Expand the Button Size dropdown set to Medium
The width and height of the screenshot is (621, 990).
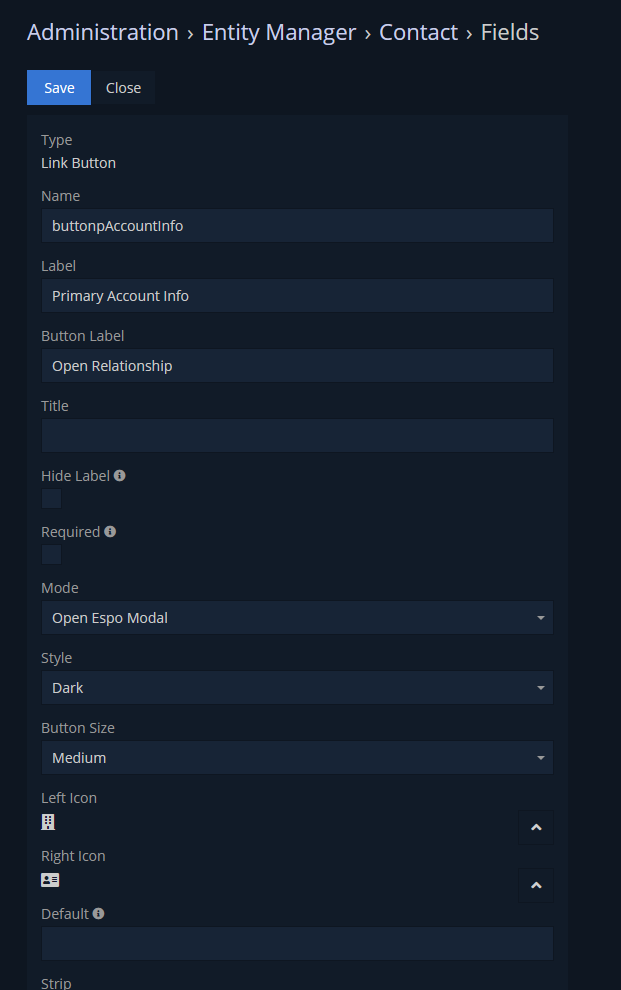click(297, 758)
